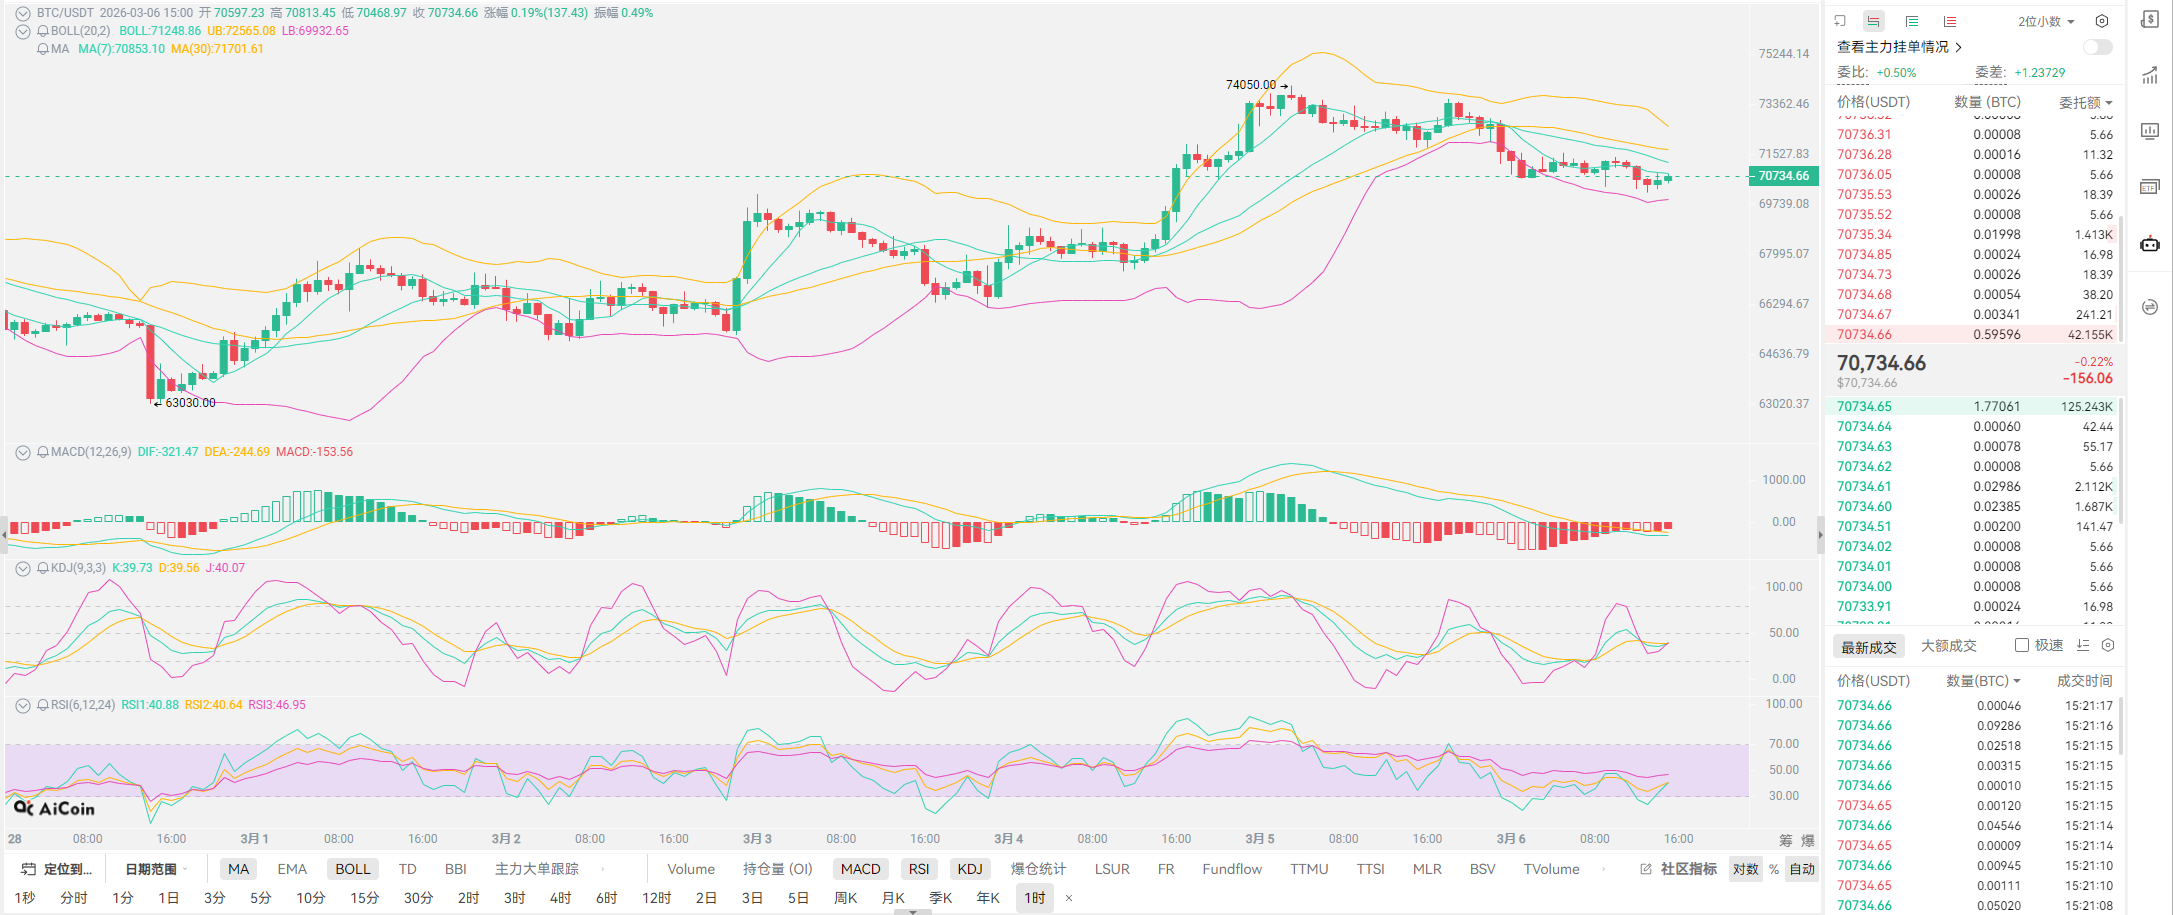
Task: Open order book settings hexagon icon
Action: tap(2102, 21)
